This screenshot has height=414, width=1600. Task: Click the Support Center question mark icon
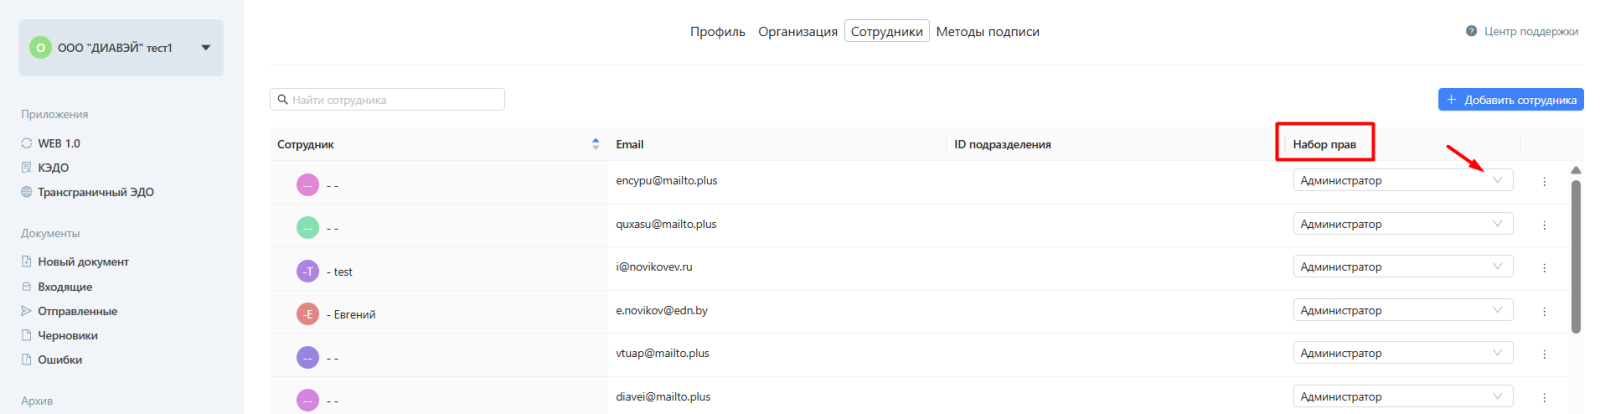point(1471,31)
